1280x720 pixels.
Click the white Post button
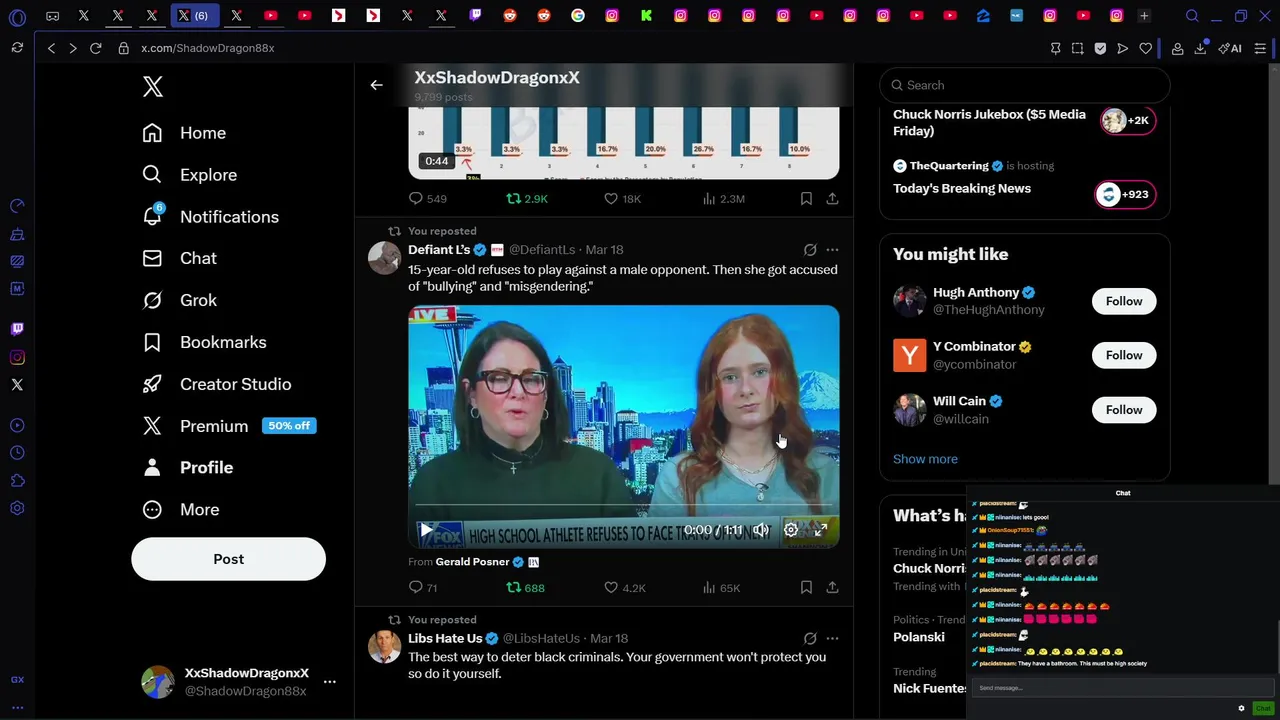[228, 559]
